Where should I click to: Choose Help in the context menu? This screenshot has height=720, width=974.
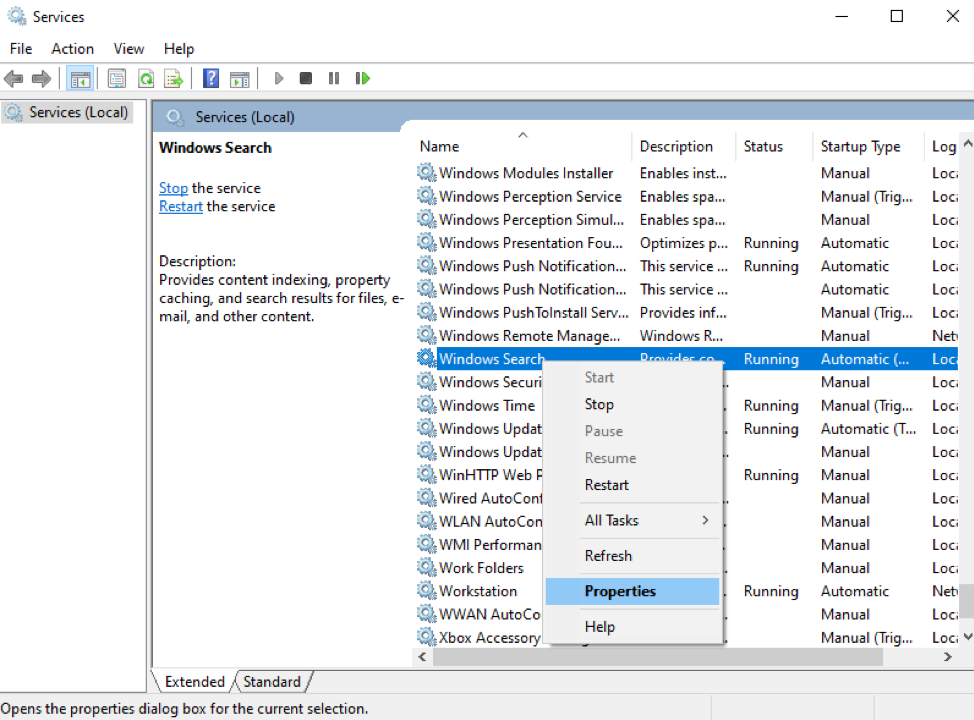(632, 627)
